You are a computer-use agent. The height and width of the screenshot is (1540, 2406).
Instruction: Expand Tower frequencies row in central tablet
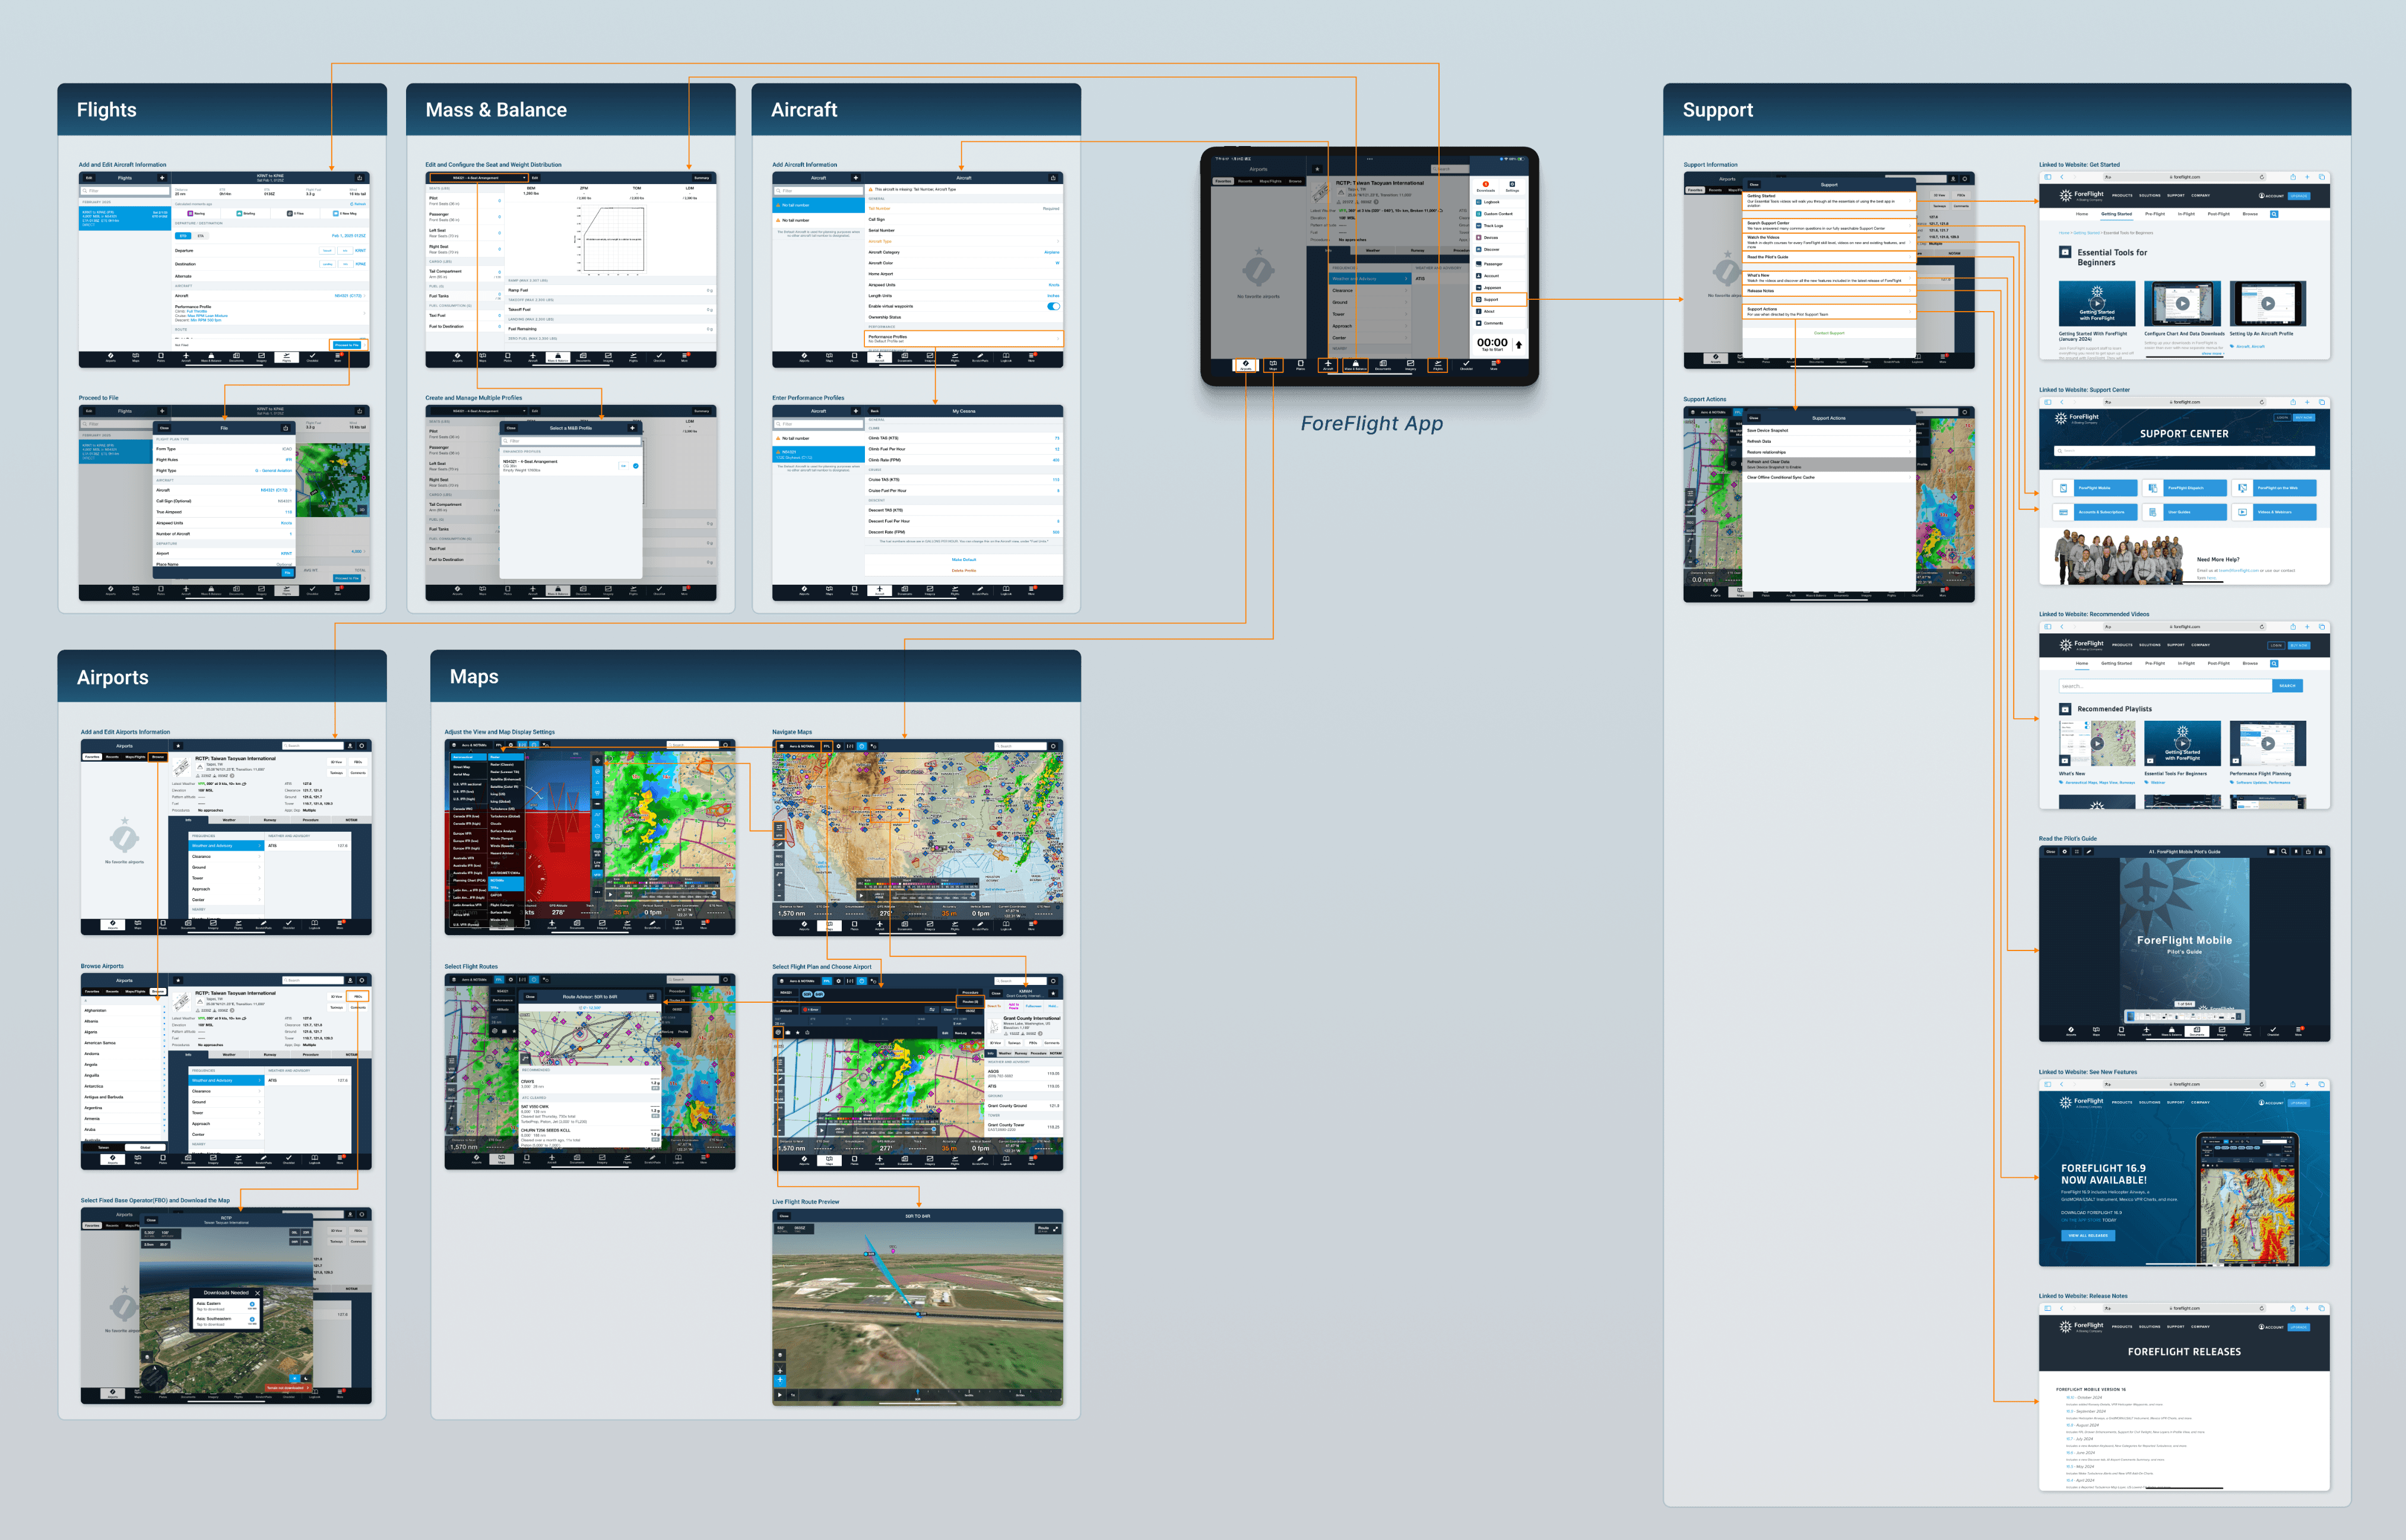pos(1369,314)
